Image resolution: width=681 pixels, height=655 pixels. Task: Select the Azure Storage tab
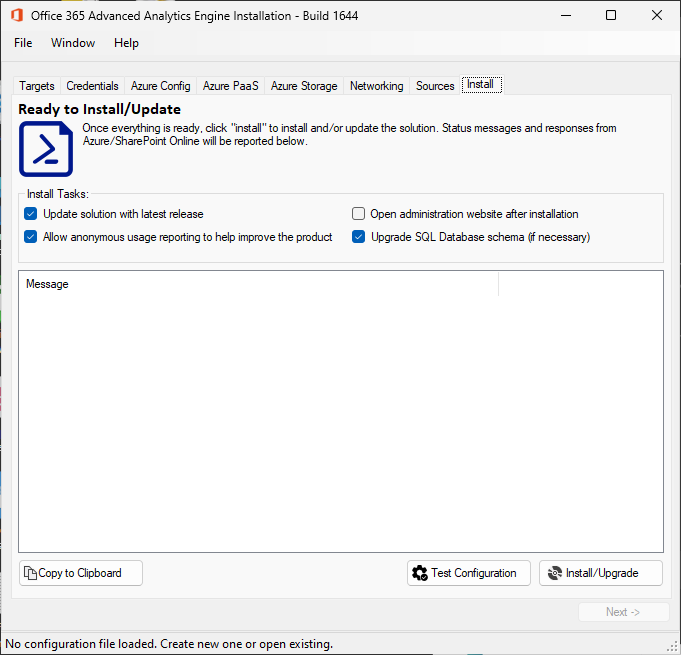pyautogui.click(x=304, y=86)
